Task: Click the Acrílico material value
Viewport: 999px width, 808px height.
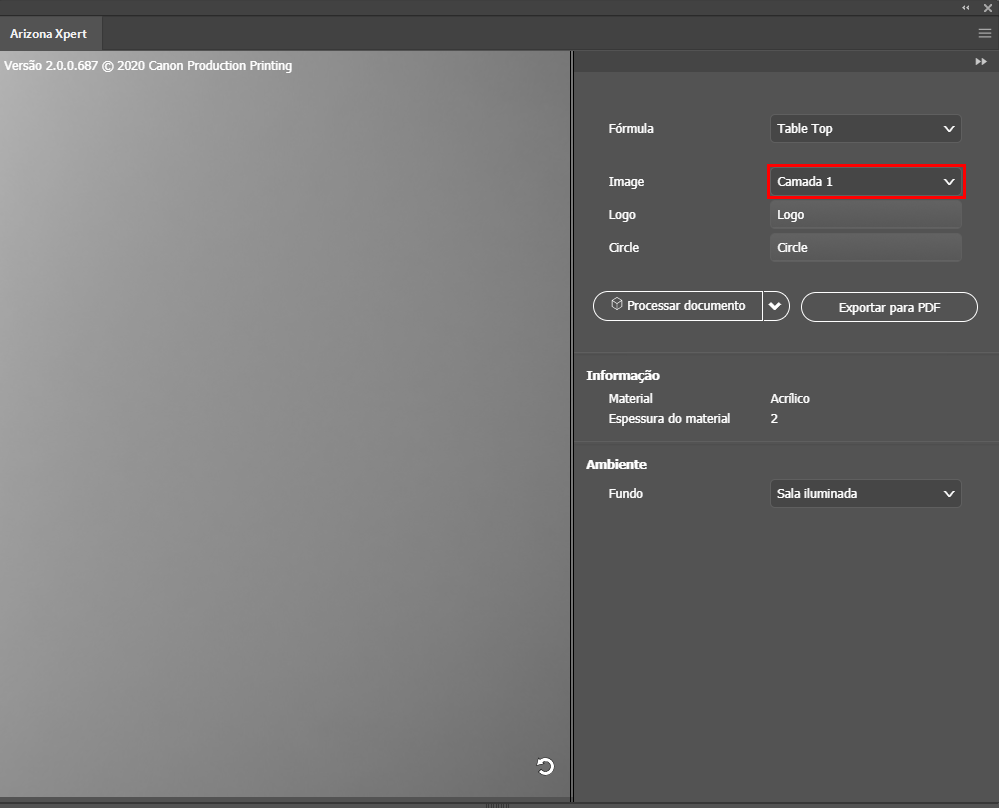Action: [790, 399]
